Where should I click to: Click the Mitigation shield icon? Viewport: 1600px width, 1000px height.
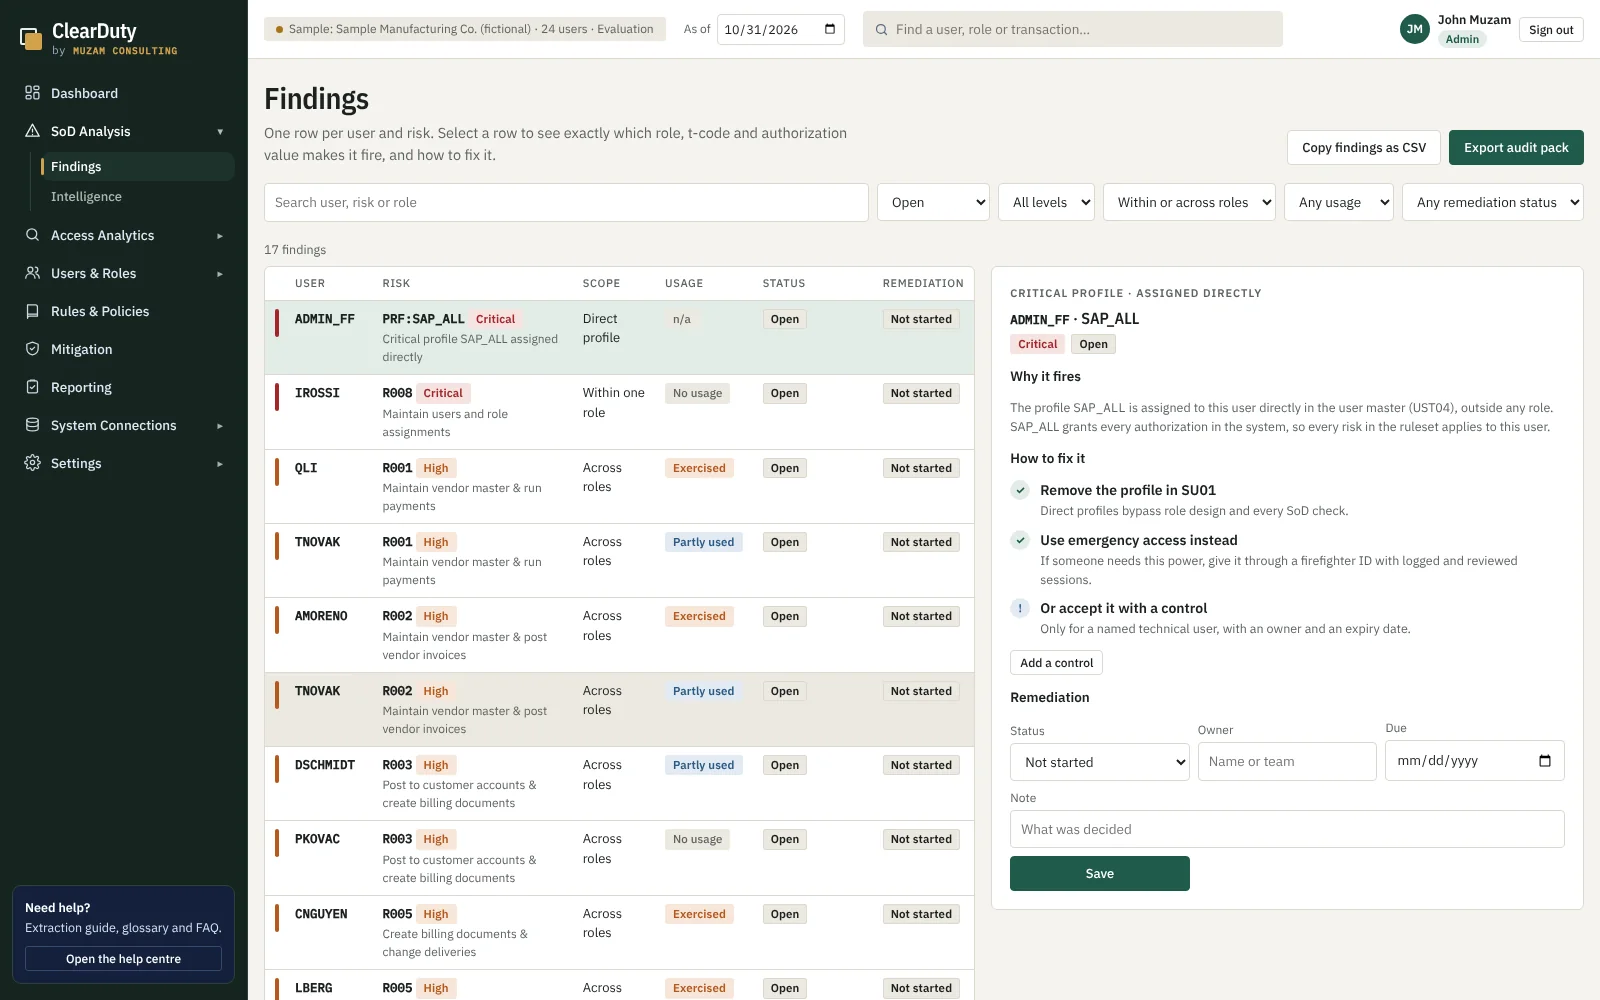[32, 349]
